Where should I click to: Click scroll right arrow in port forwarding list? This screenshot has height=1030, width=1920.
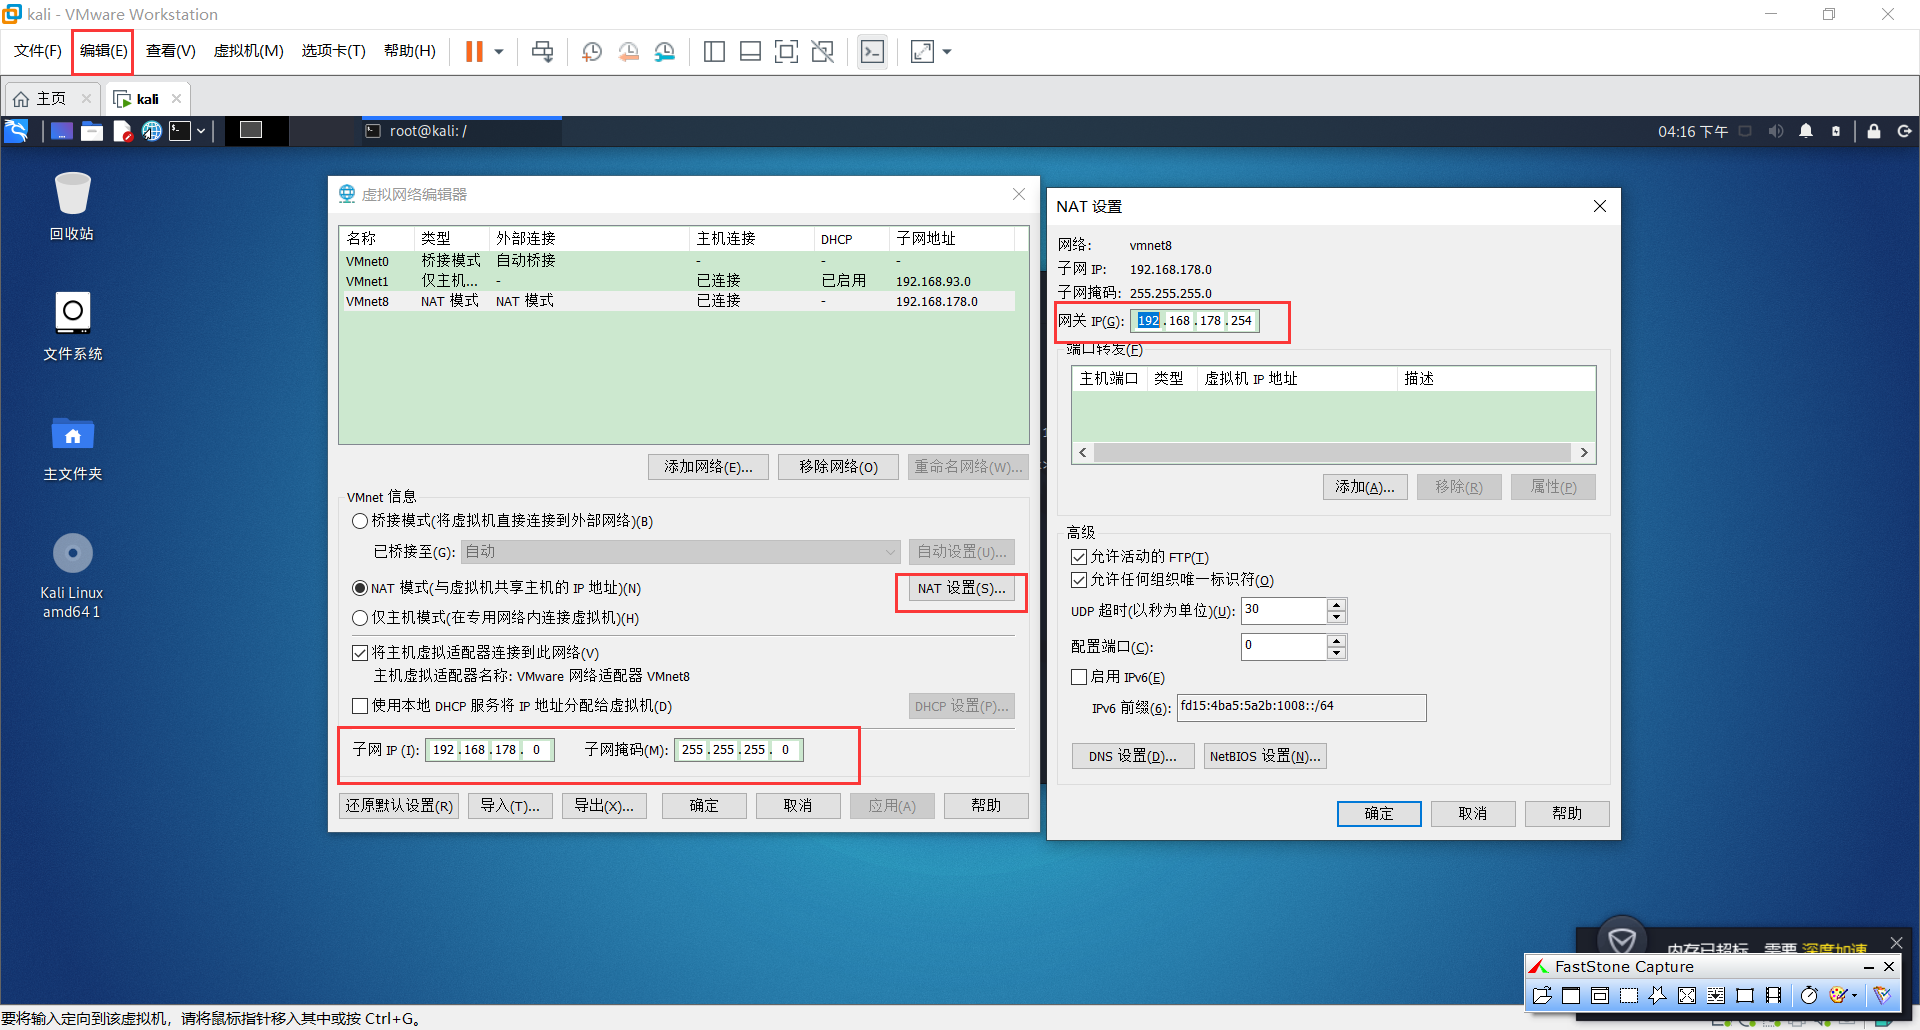coord(1584,453)
